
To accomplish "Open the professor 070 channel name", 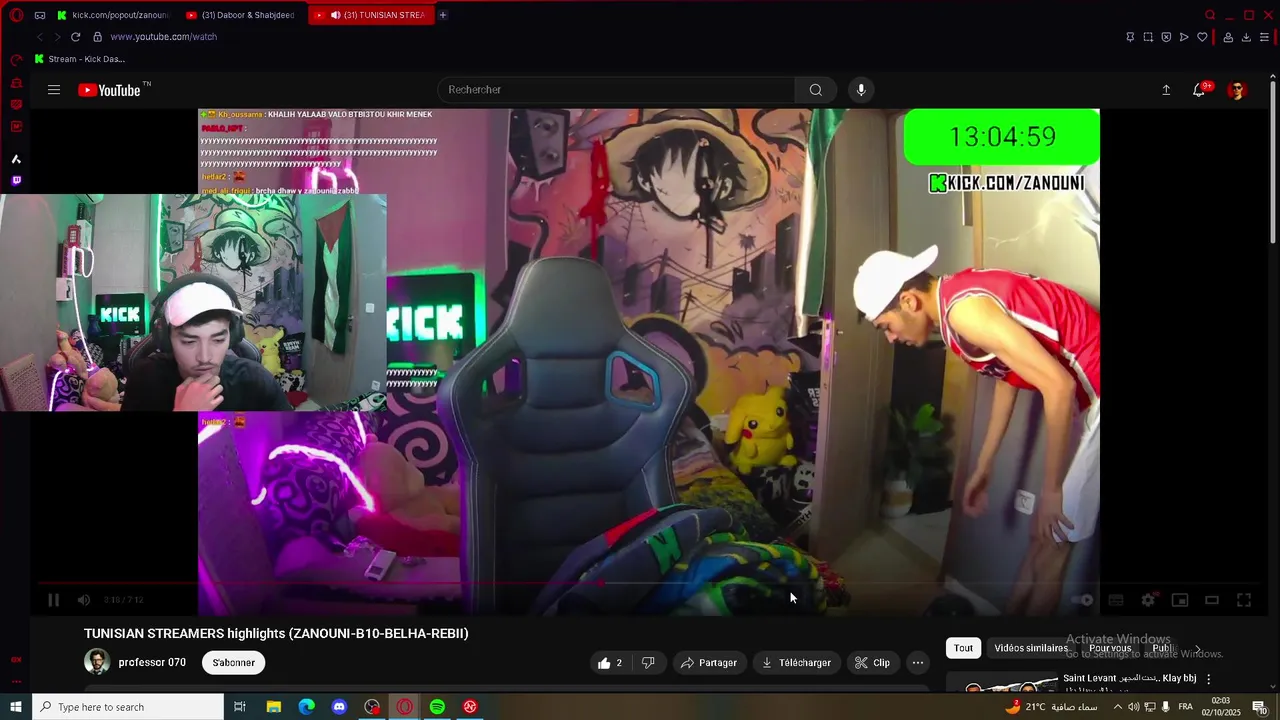I will pos(152,662).
